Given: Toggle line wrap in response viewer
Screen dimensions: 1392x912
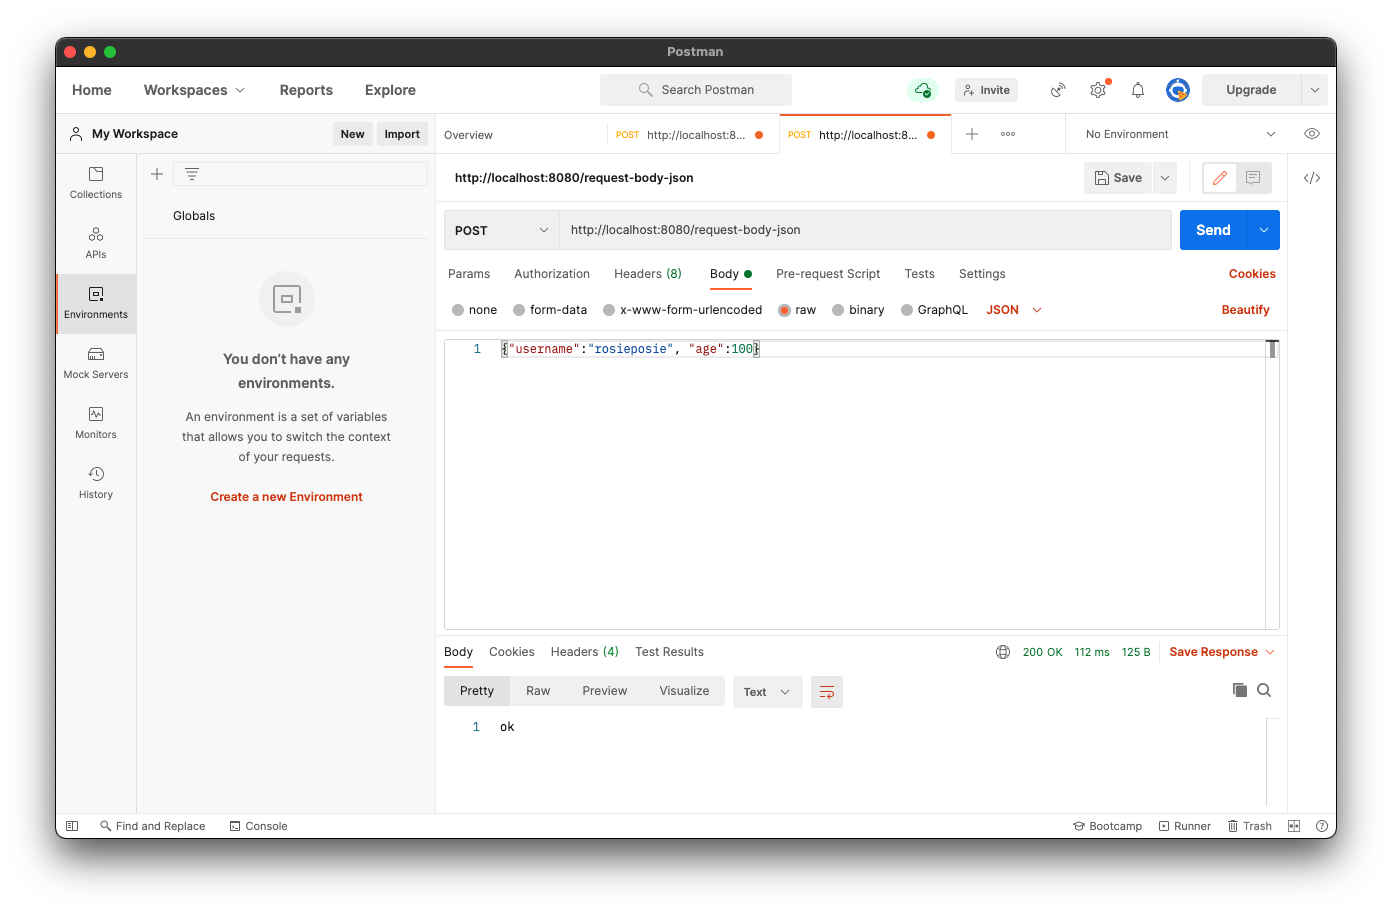Looking at the screenshot, I should click(827, 692).
